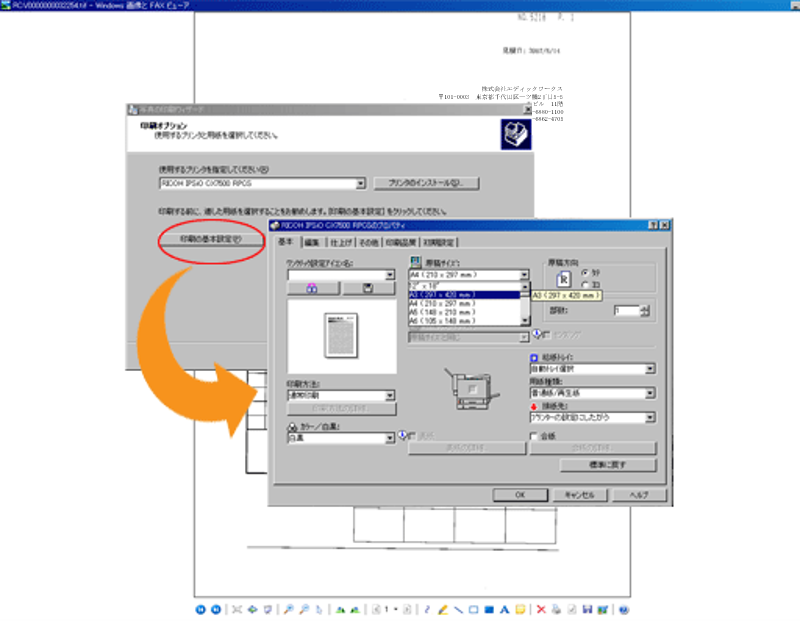Click プリンタのインストール button in wizard
800x621 pixels.
click(426, 183)
